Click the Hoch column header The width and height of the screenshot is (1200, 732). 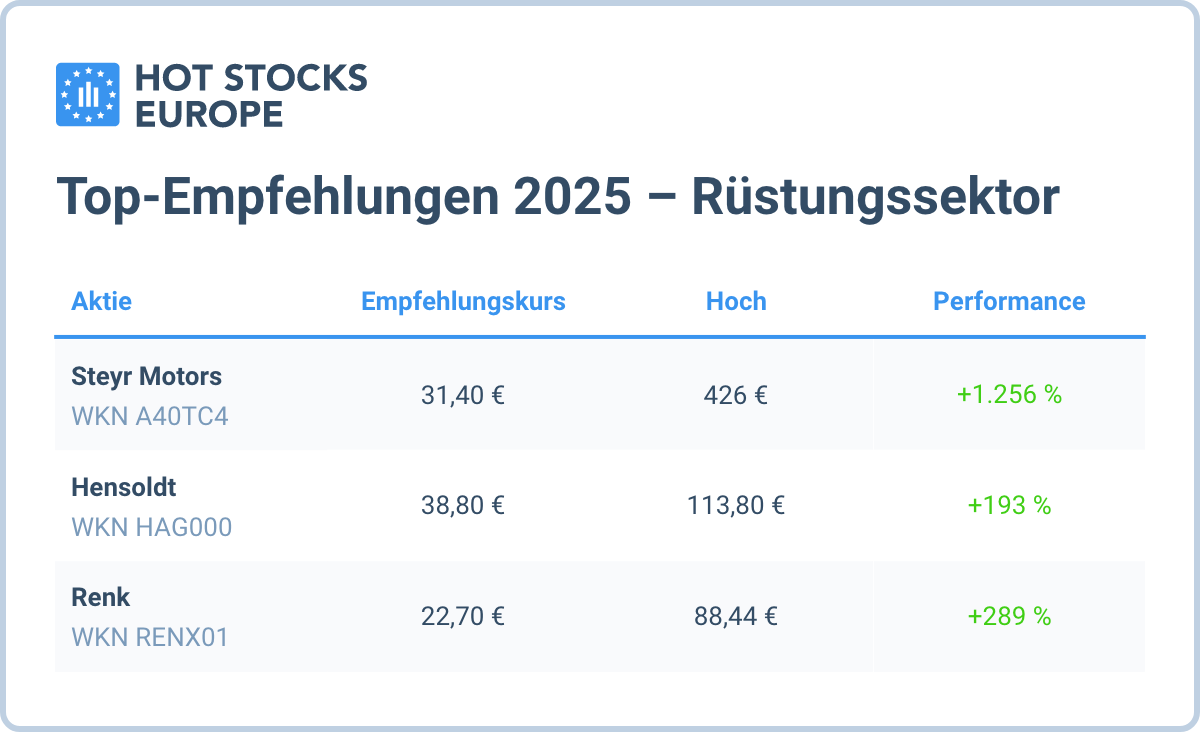click(x=736, y=301)
